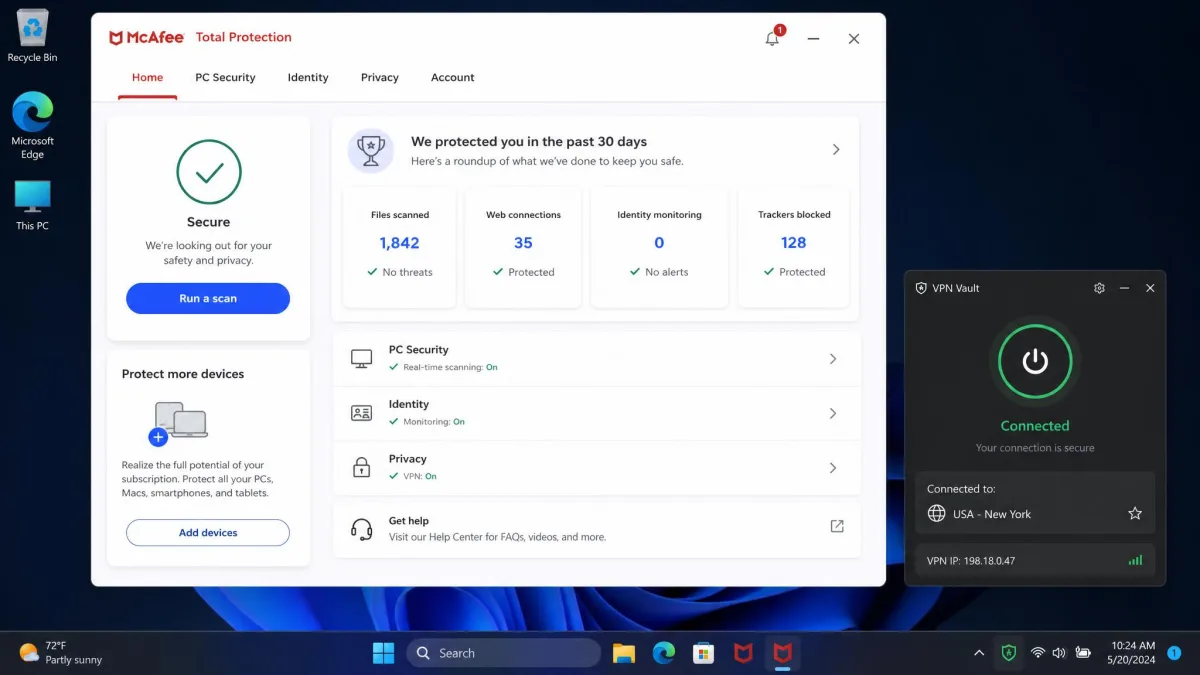Open the Windows notification center badge
Viewport: 1200px width, 675px height.
point(1175,652)
